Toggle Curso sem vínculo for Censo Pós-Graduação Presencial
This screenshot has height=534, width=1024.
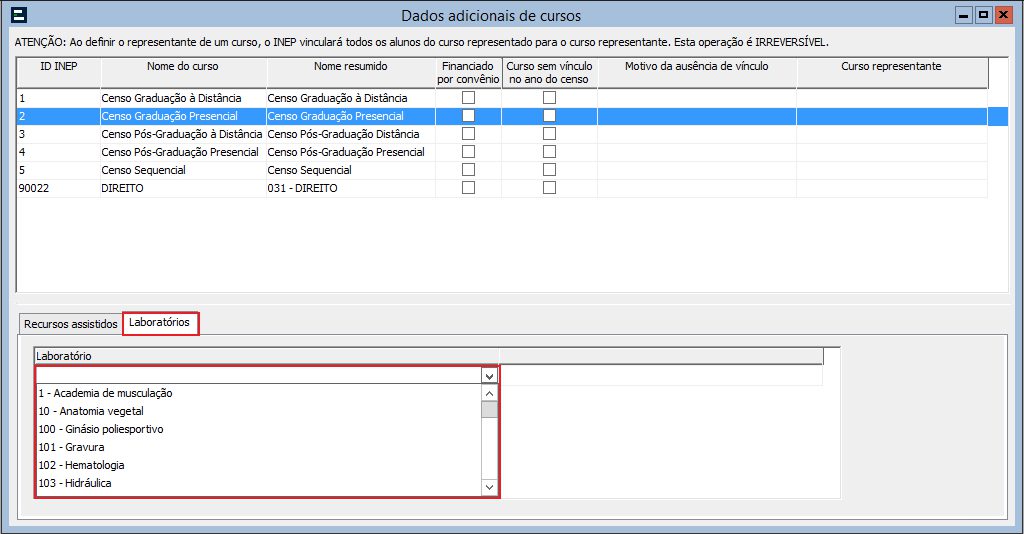click(549, 151)
